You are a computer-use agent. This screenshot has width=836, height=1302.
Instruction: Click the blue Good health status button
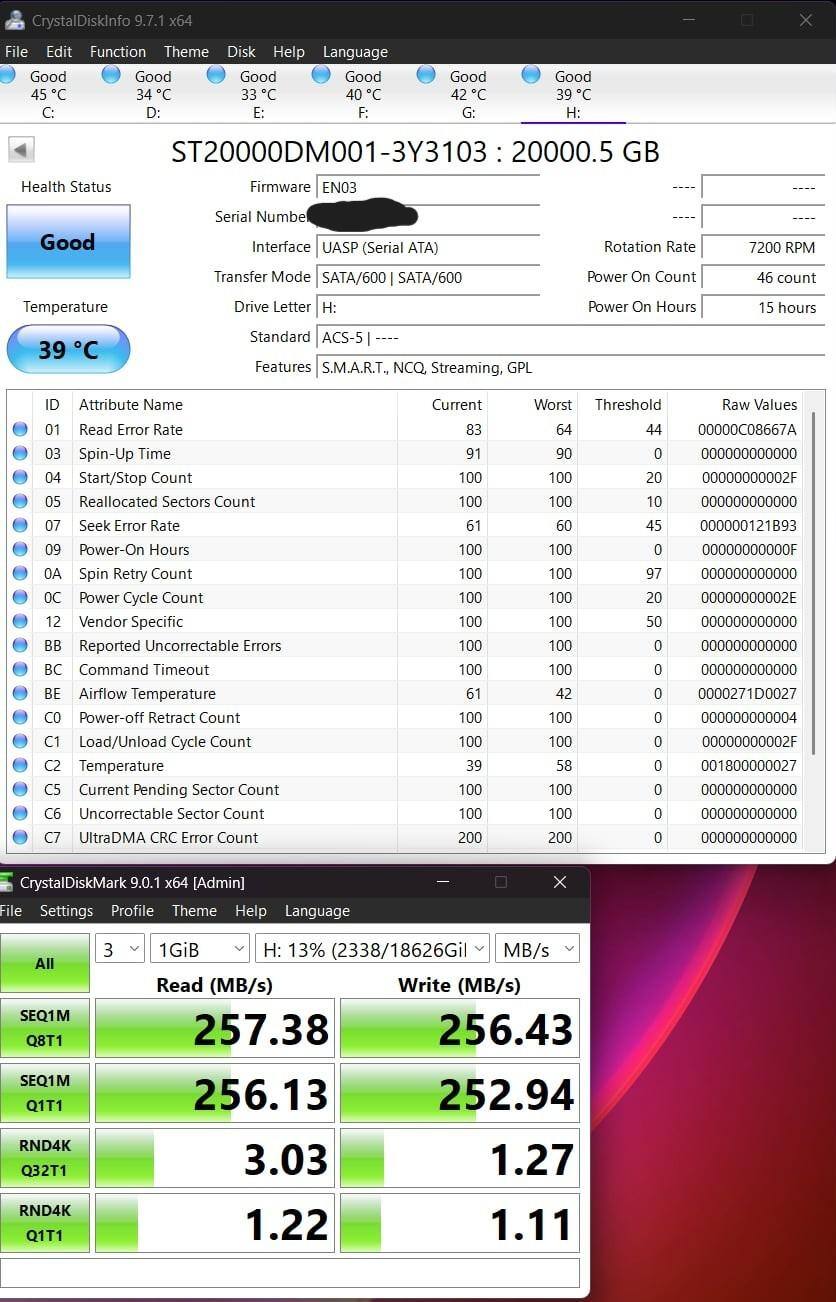(x=68, y=242)
